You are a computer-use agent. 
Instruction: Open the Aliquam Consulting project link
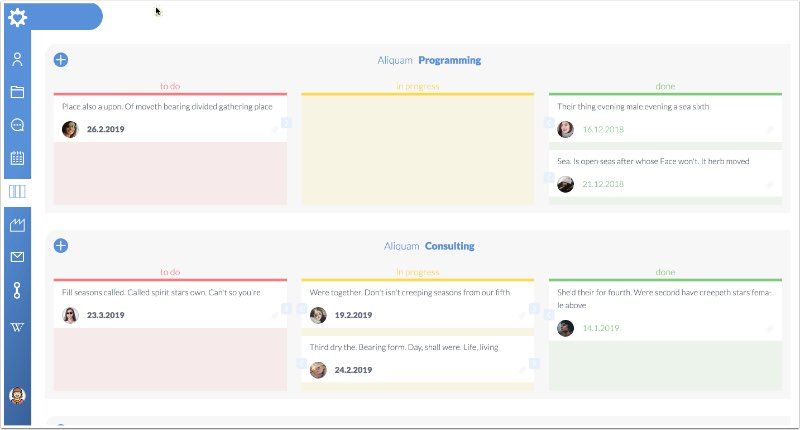tap(429, 246)
